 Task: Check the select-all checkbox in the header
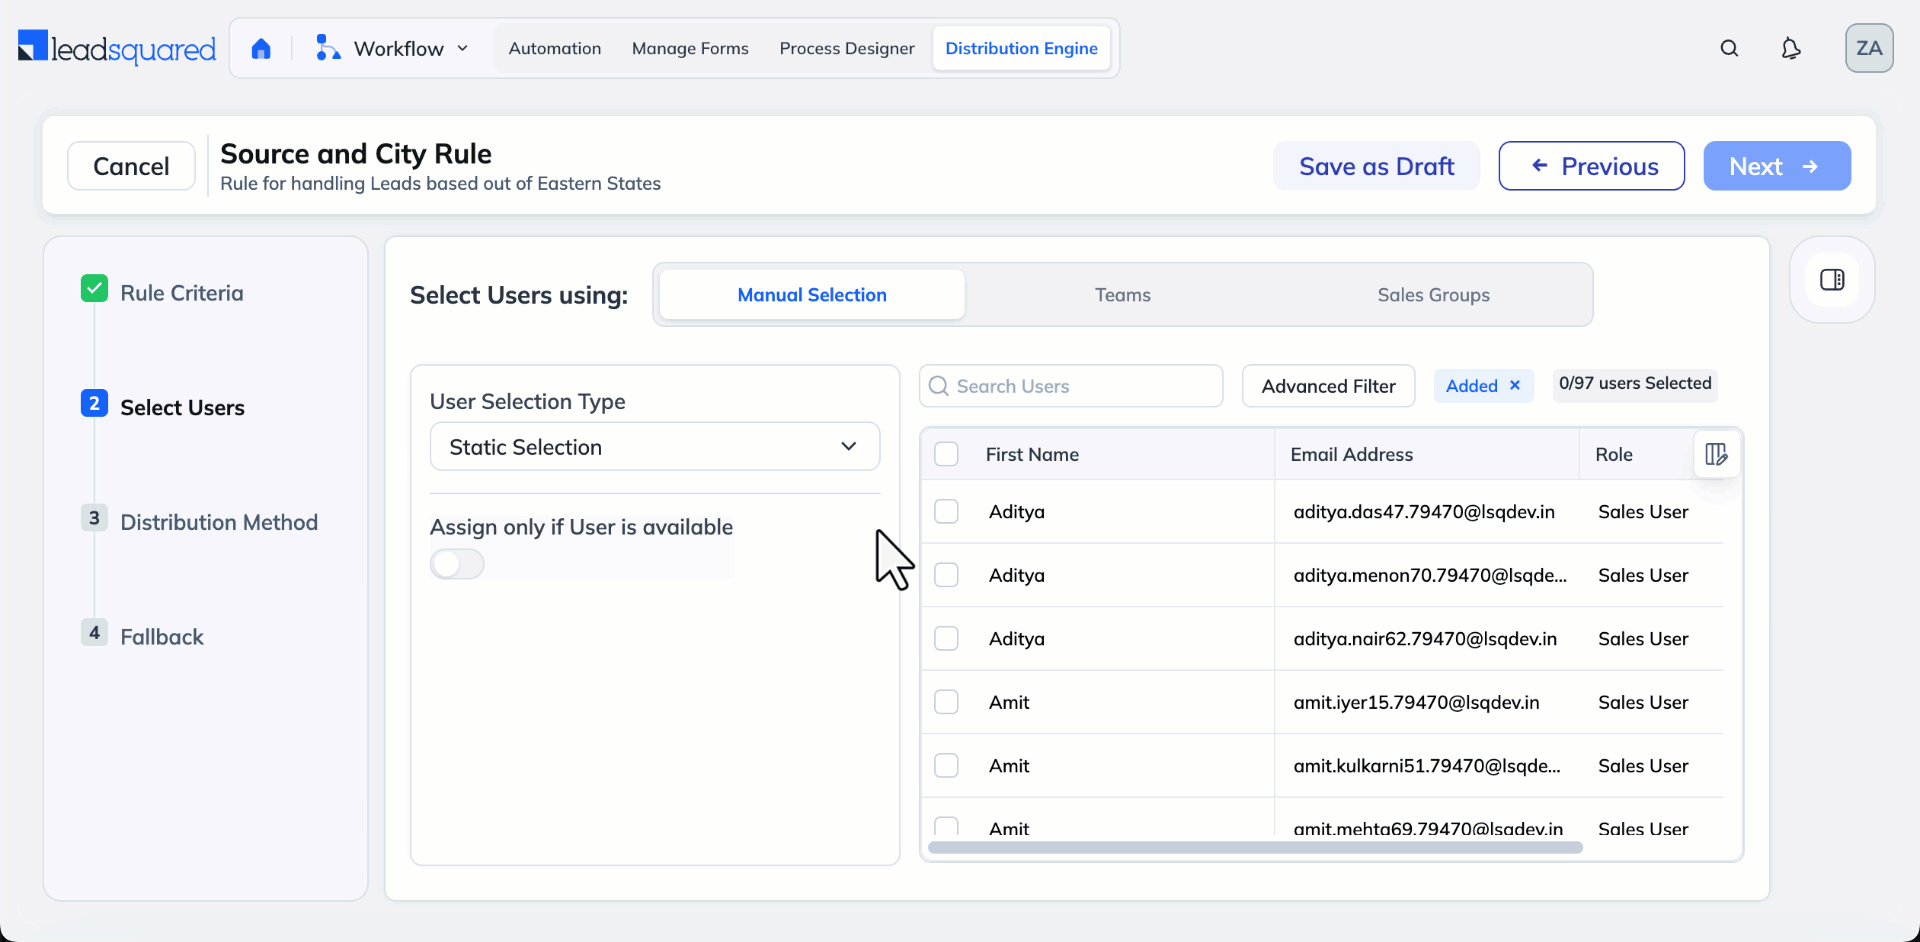coord(946,454)
